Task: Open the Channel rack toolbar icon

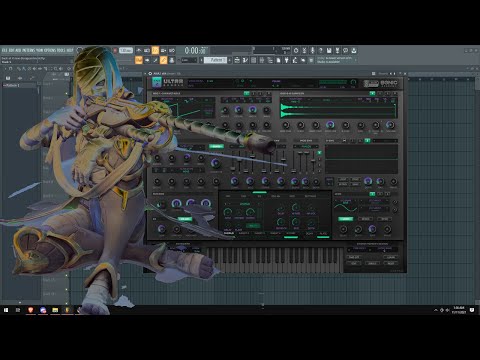Action: (253, 60)
